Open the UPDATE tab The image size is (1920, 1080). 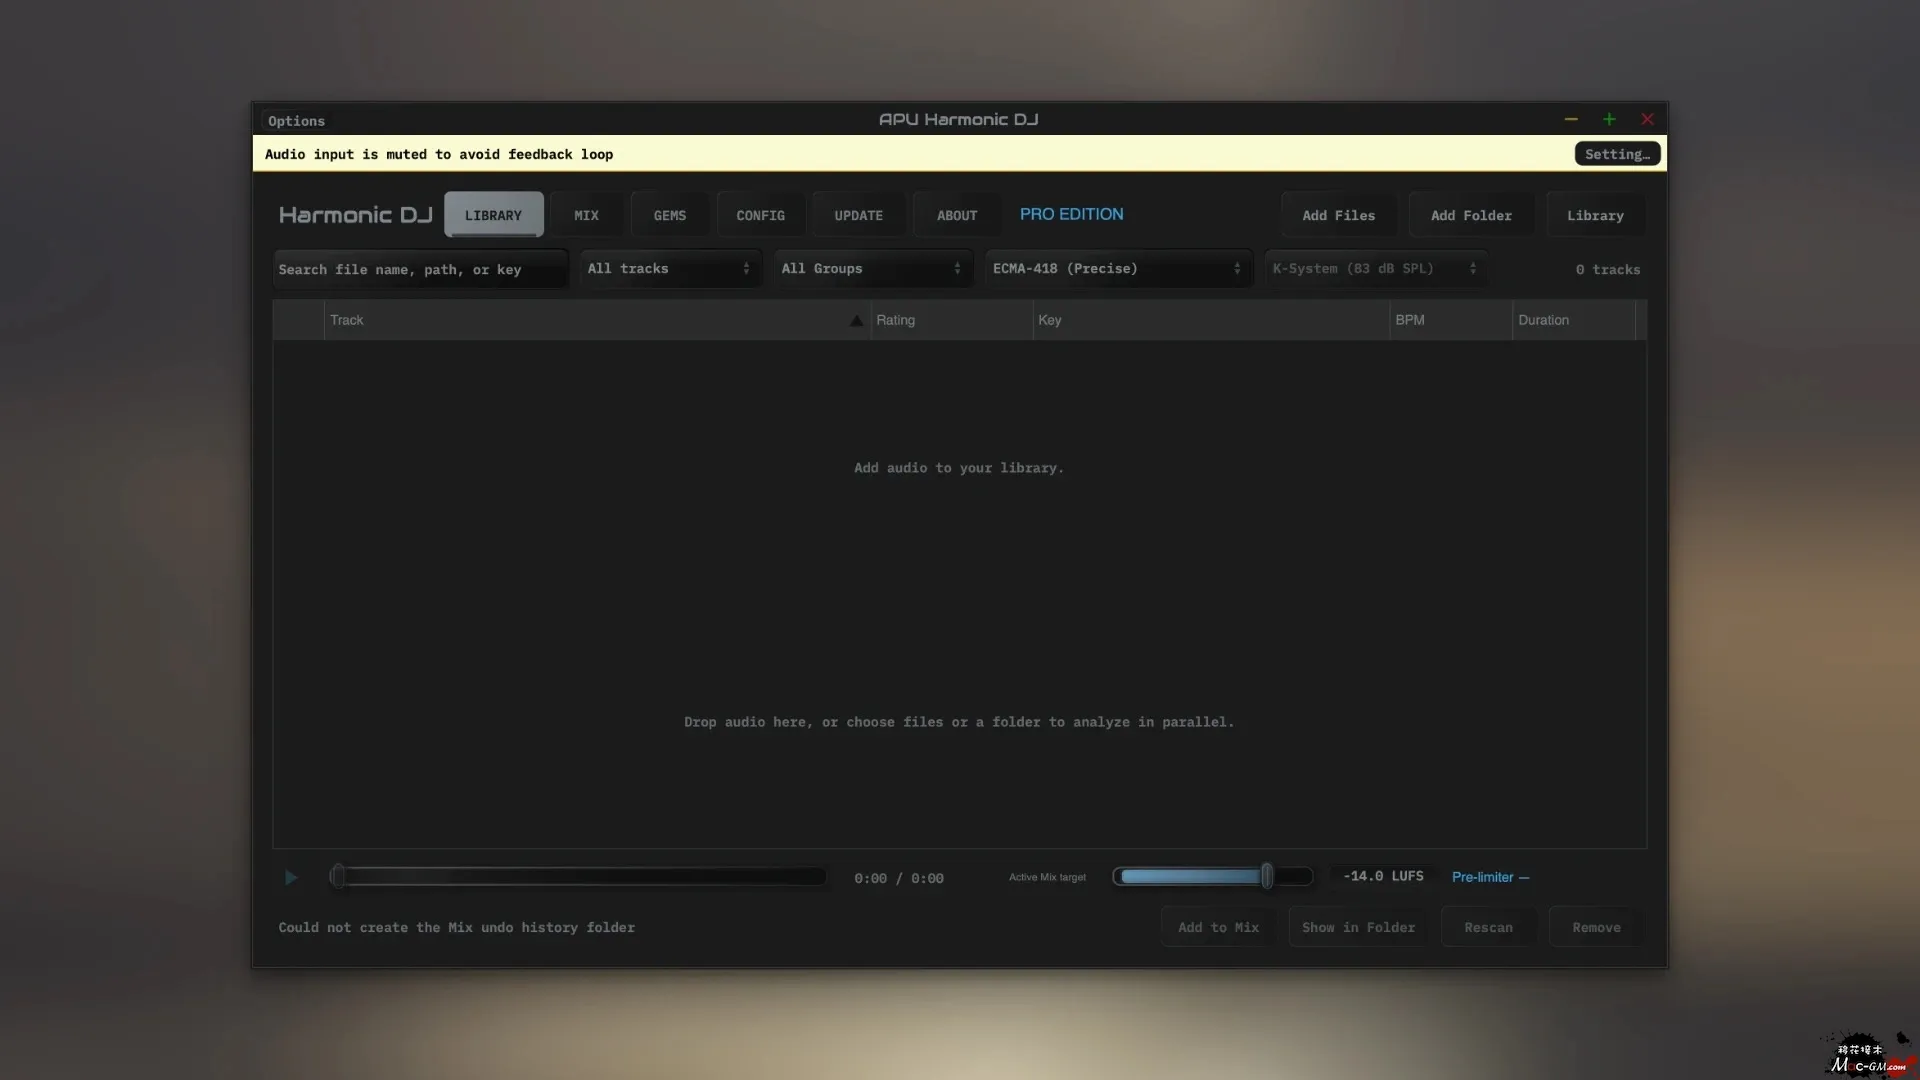(x=858, y=215)
